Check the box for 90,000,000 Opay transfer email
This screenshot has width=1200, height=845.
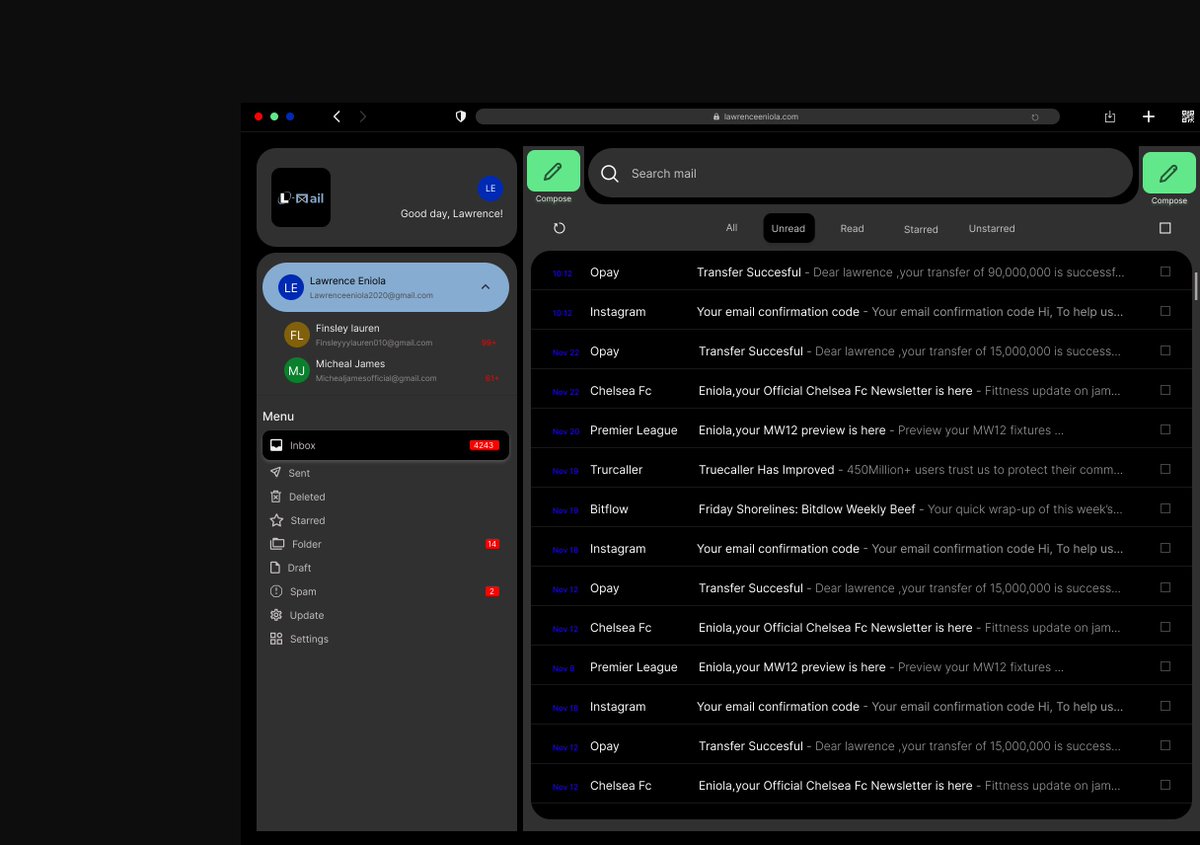click(x=1165, y=272)
